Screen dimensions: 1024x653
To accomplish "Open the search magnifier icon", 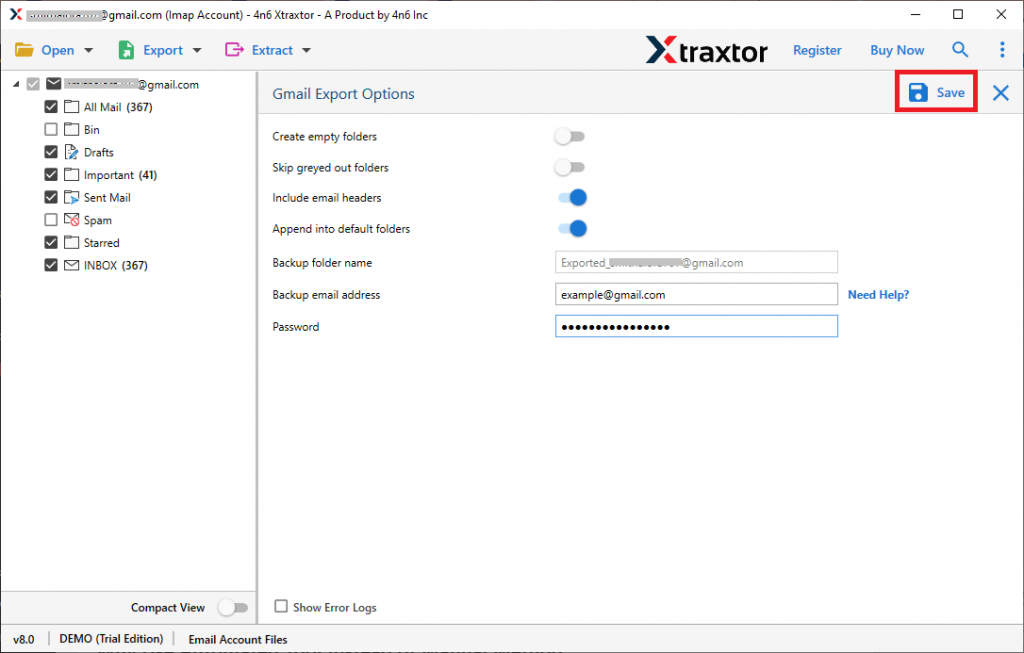I will [x=960, y=49].
